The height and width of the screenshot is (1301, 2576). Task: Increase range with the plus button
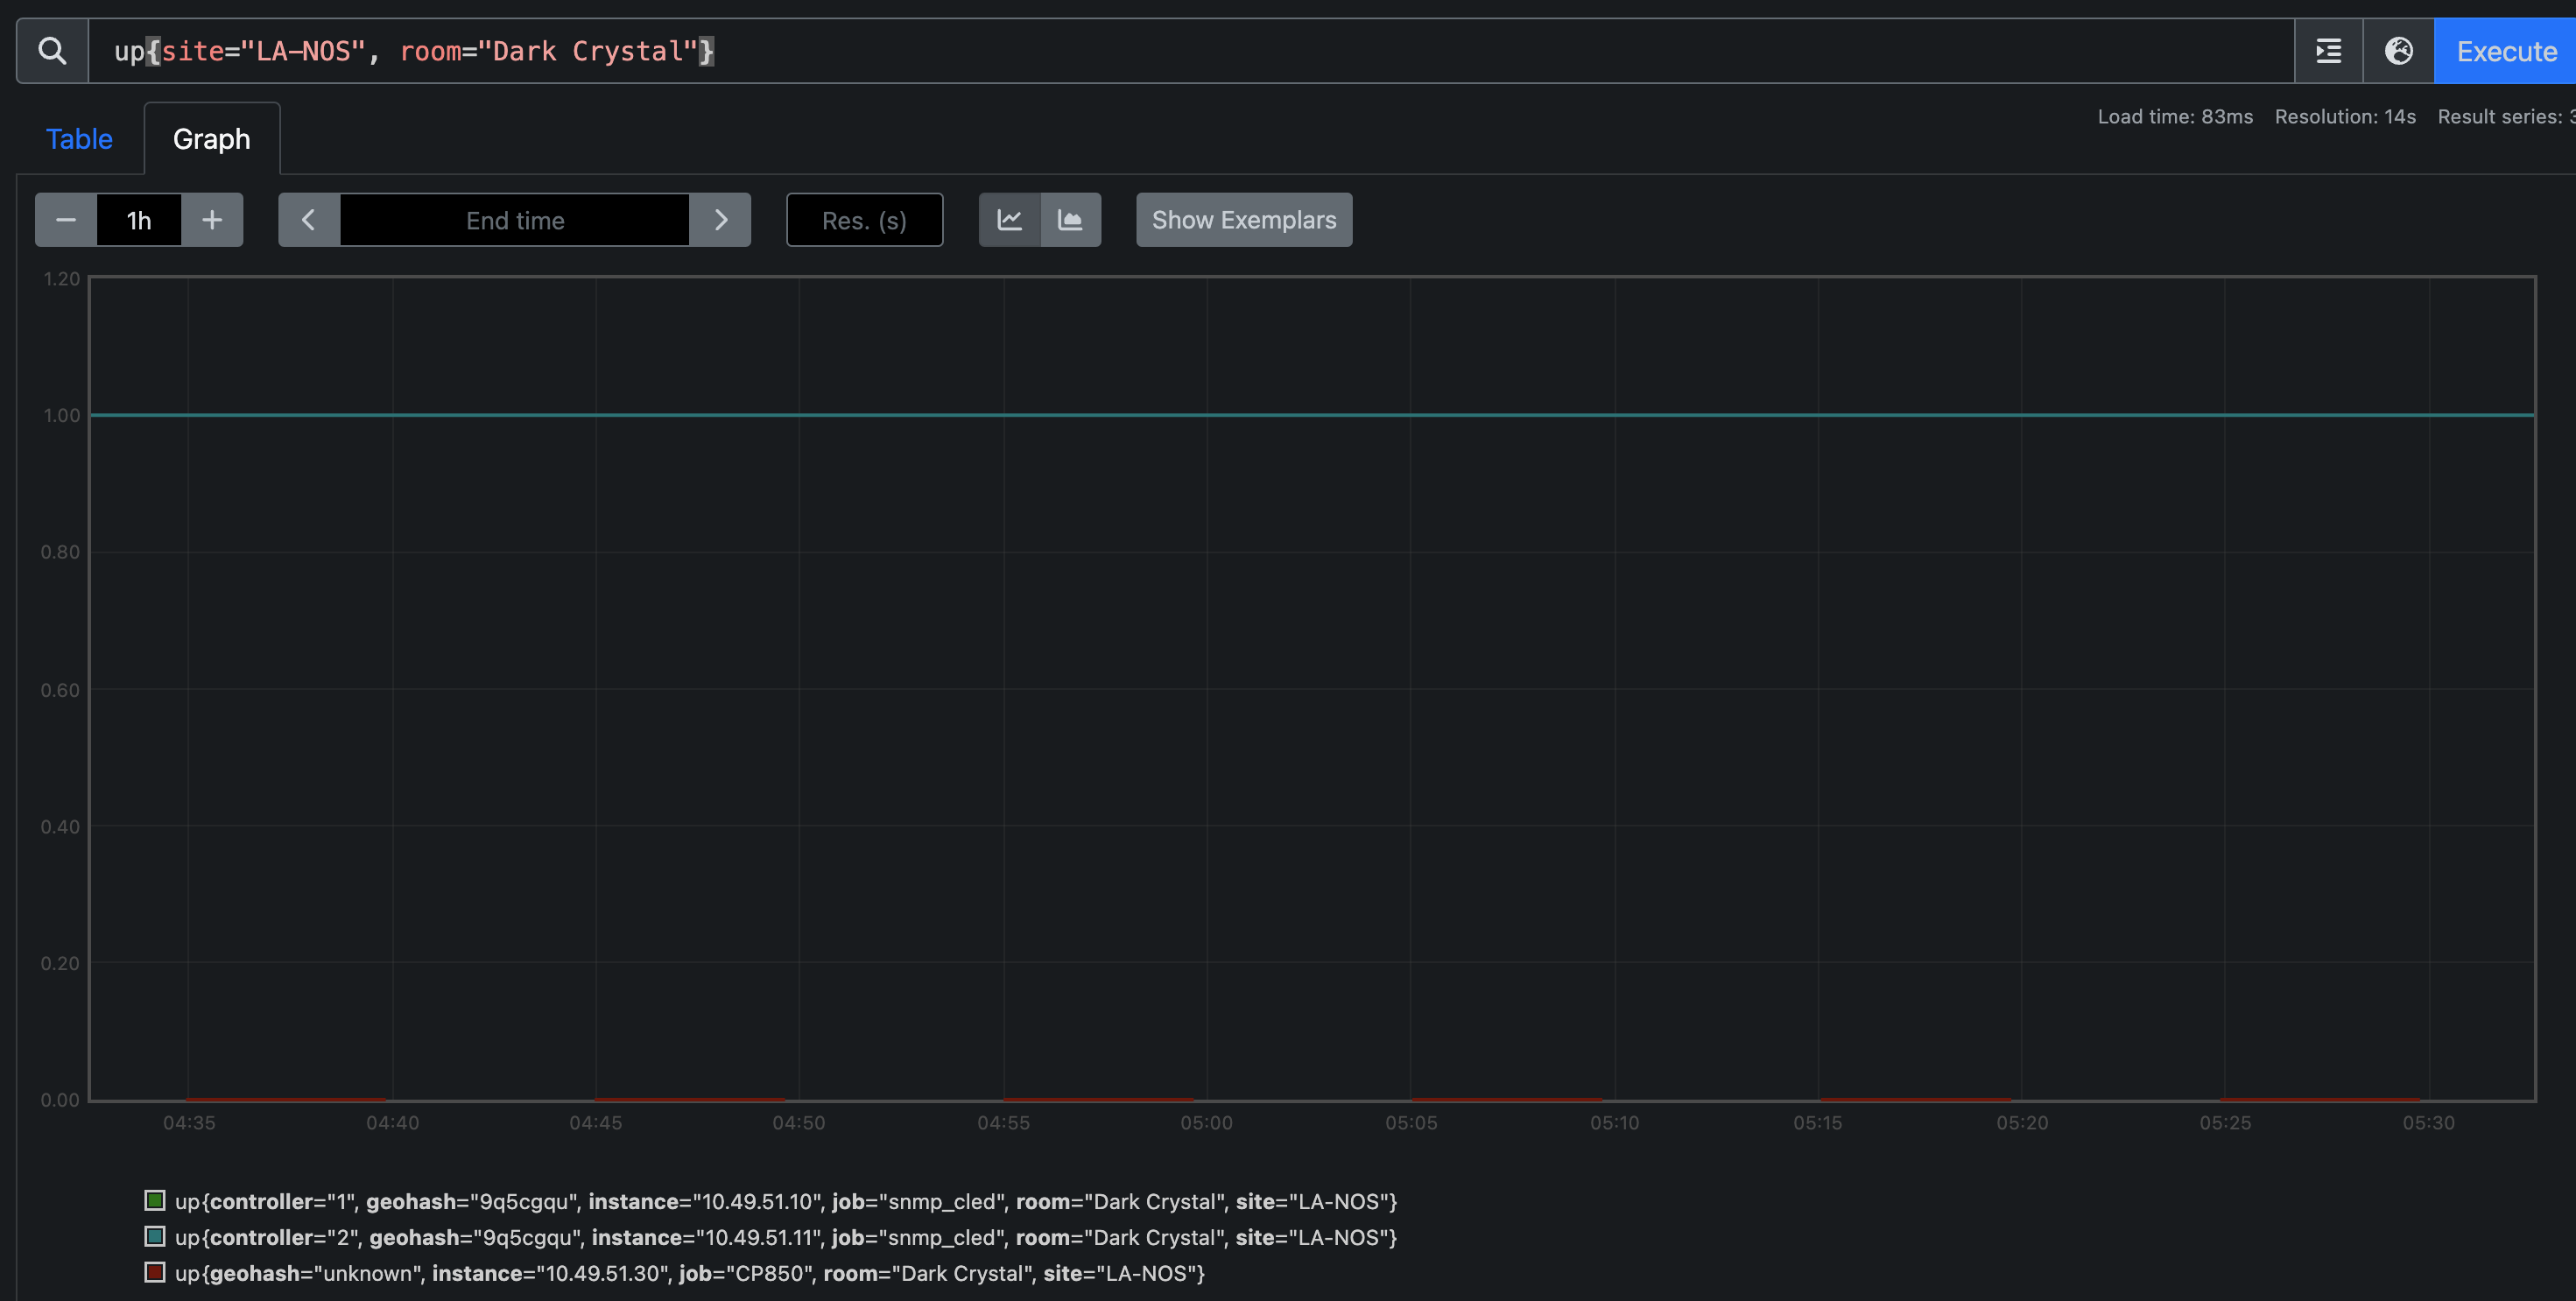(x=212, y=220)
